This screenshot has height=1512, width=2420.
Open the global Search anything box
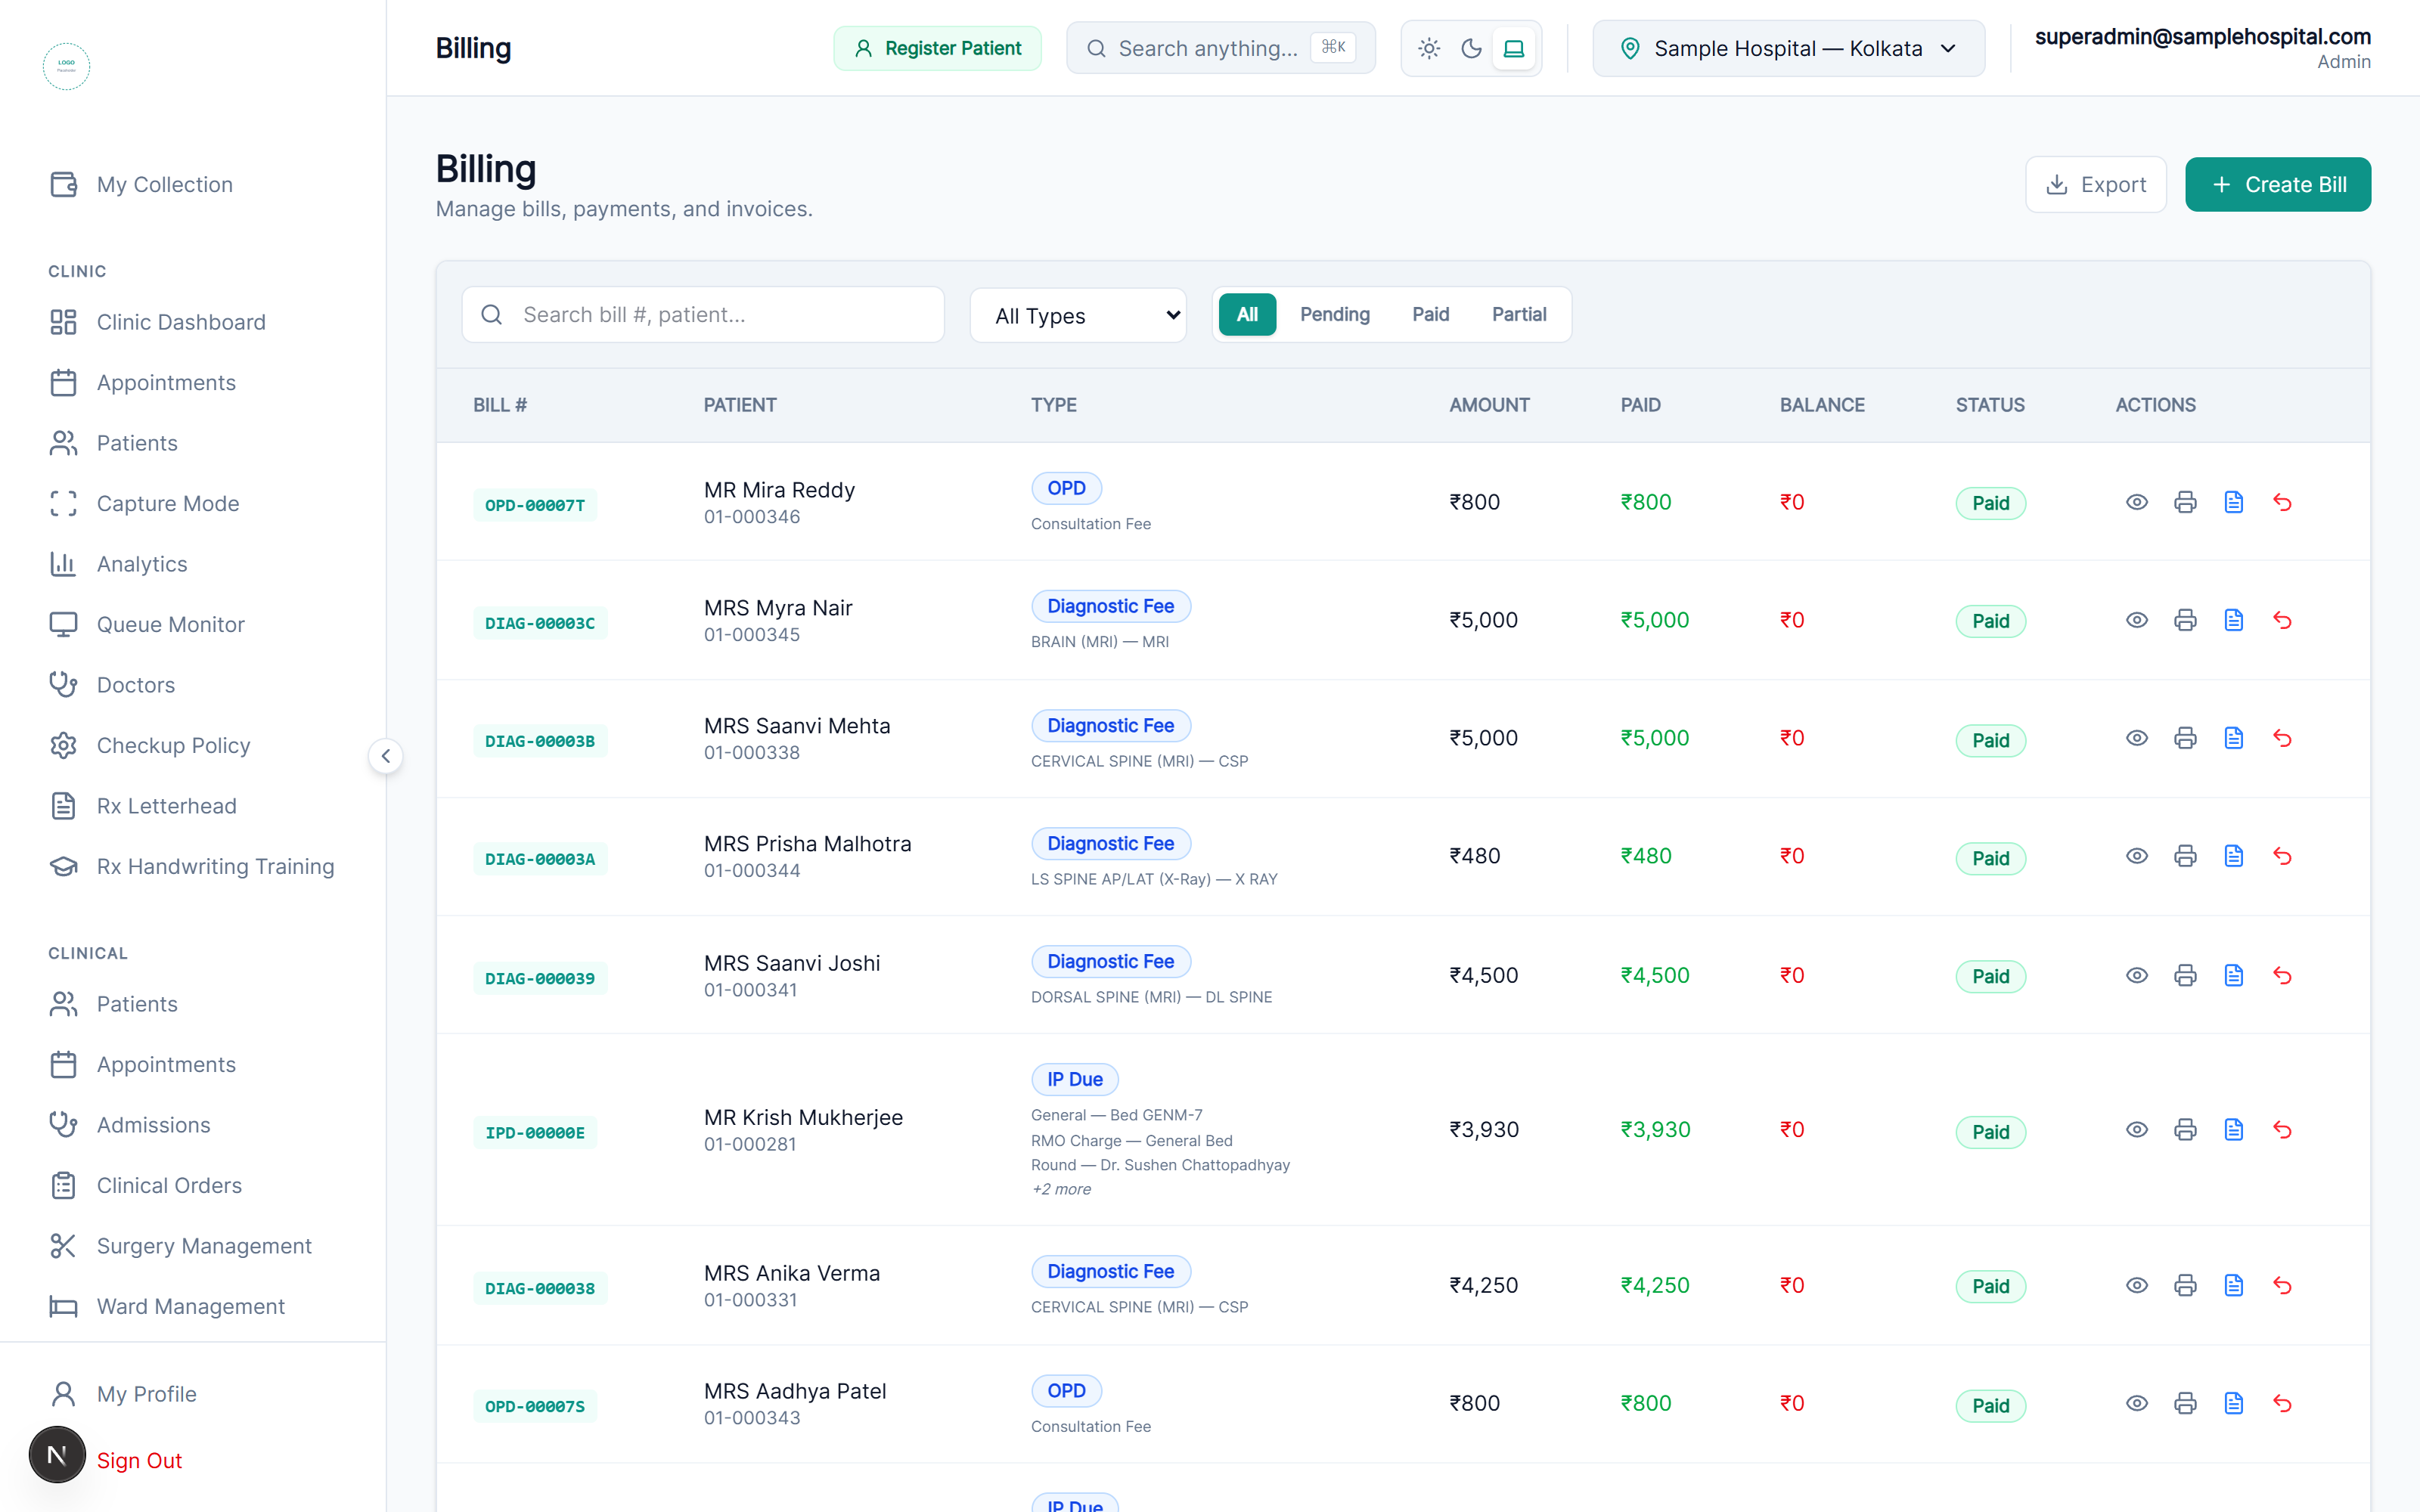pos(1220,48)
